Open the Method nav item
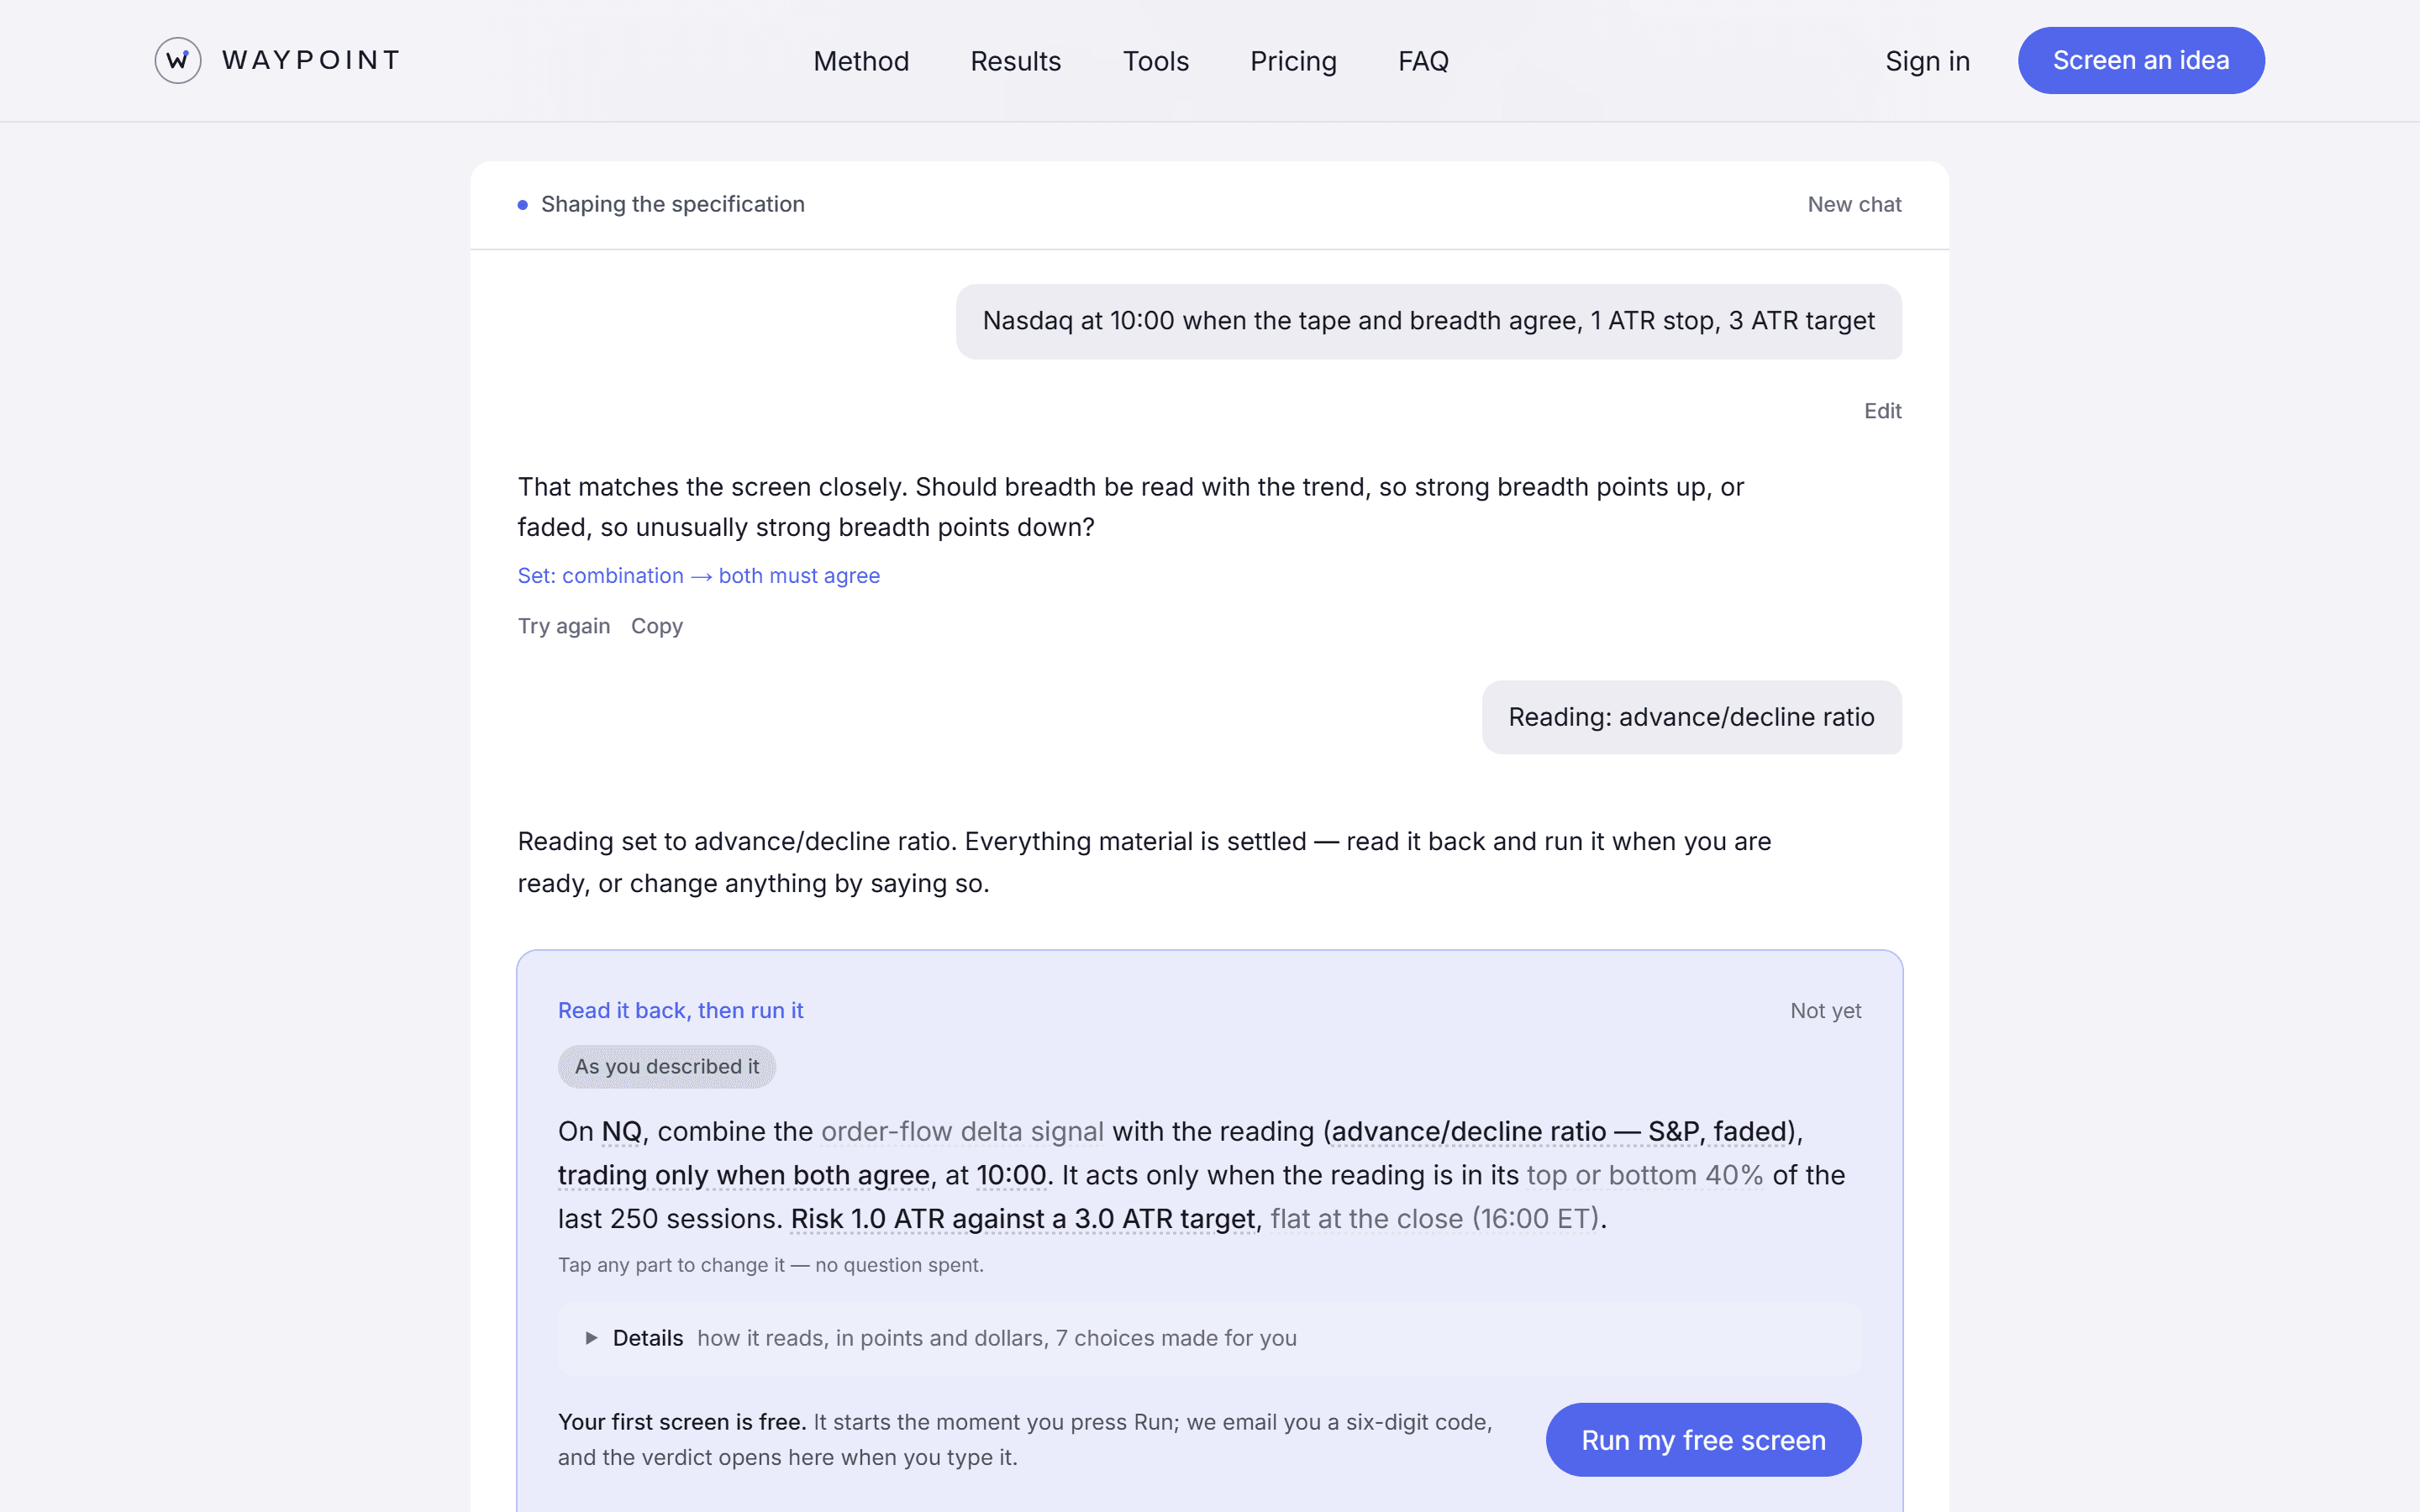This screenshot has width=2420, height=1512. pos(861,61)
